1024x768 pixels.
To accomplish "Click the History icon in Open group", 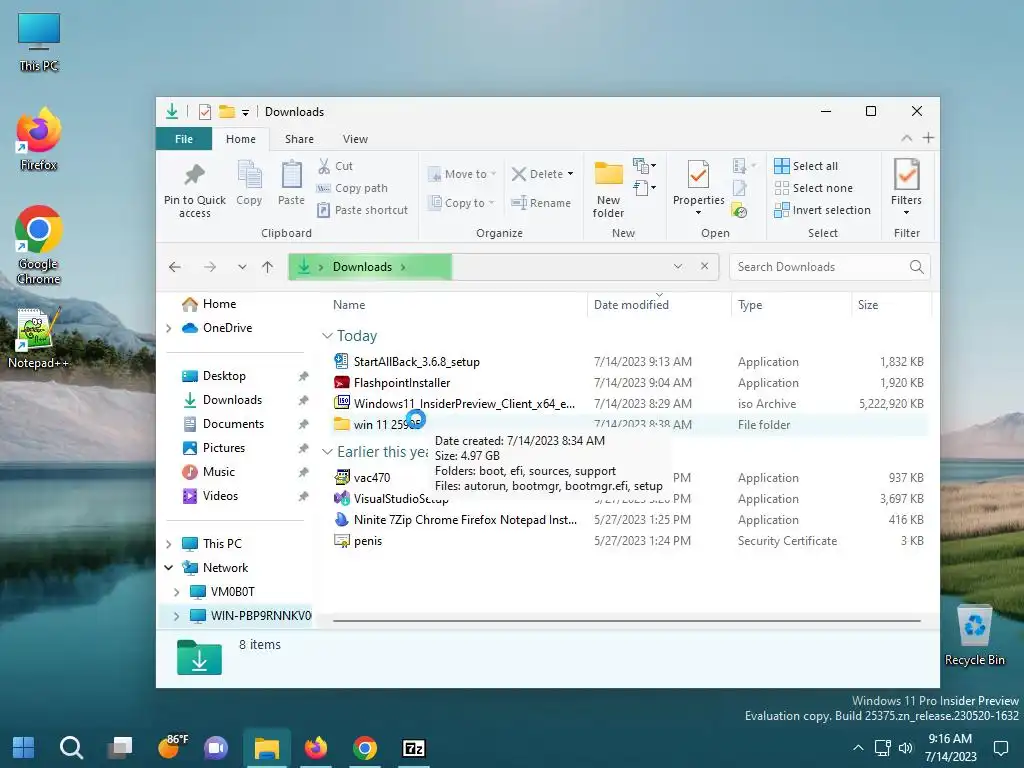I will [x=739, y=211].
